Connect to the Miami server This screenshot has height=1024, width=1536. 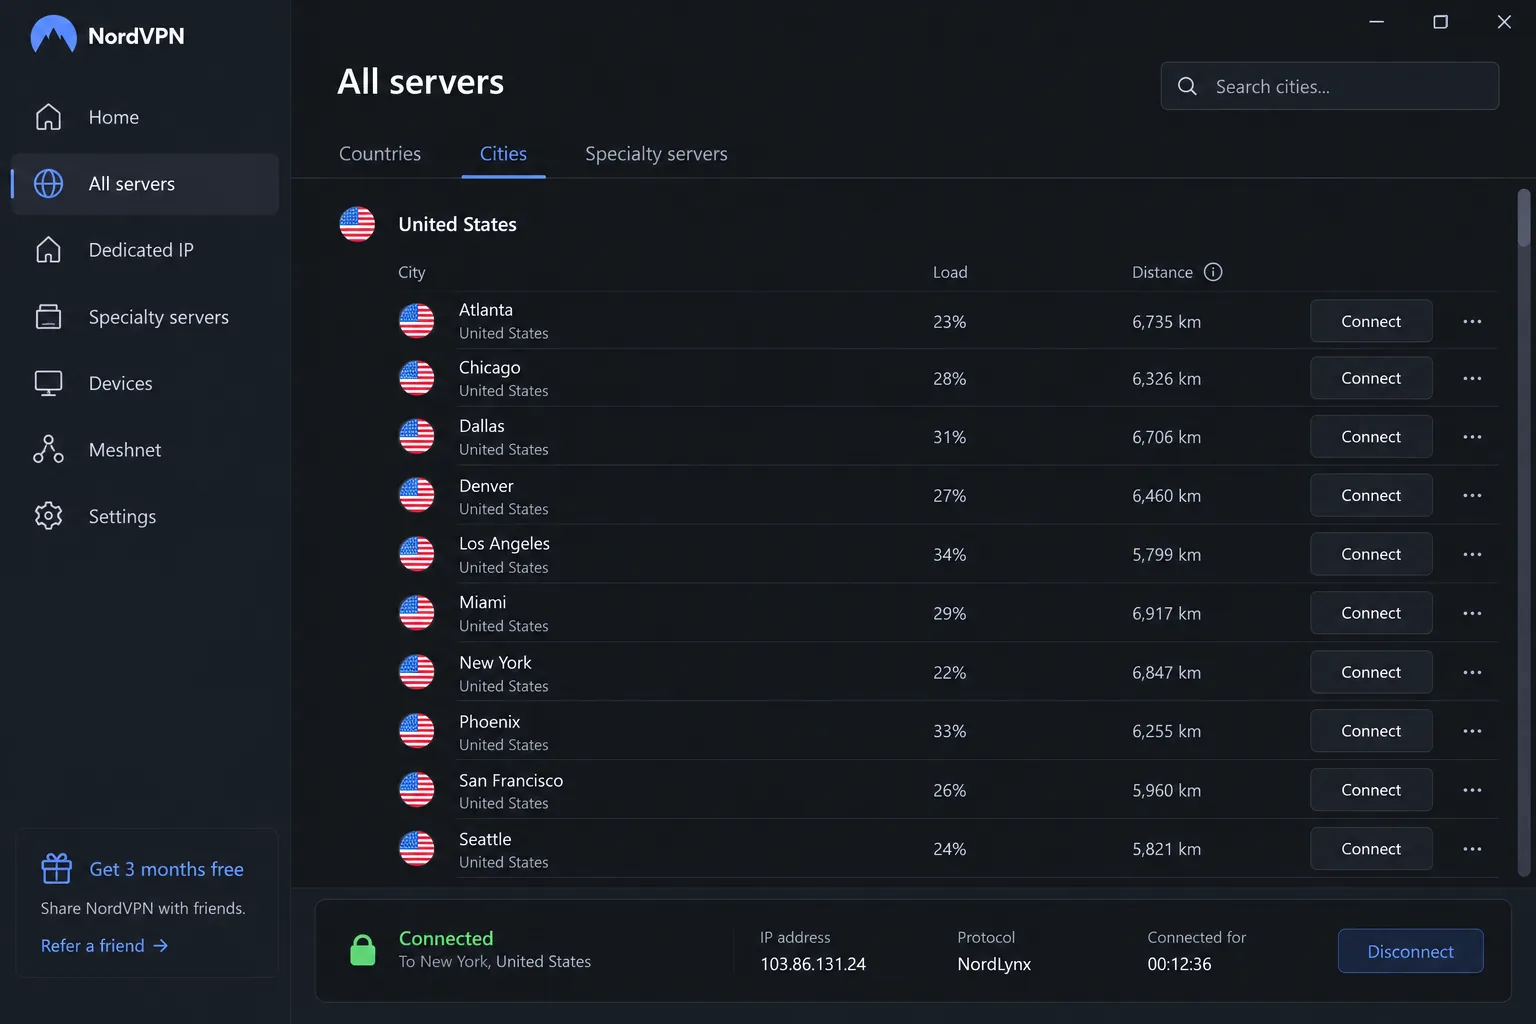1371,613
